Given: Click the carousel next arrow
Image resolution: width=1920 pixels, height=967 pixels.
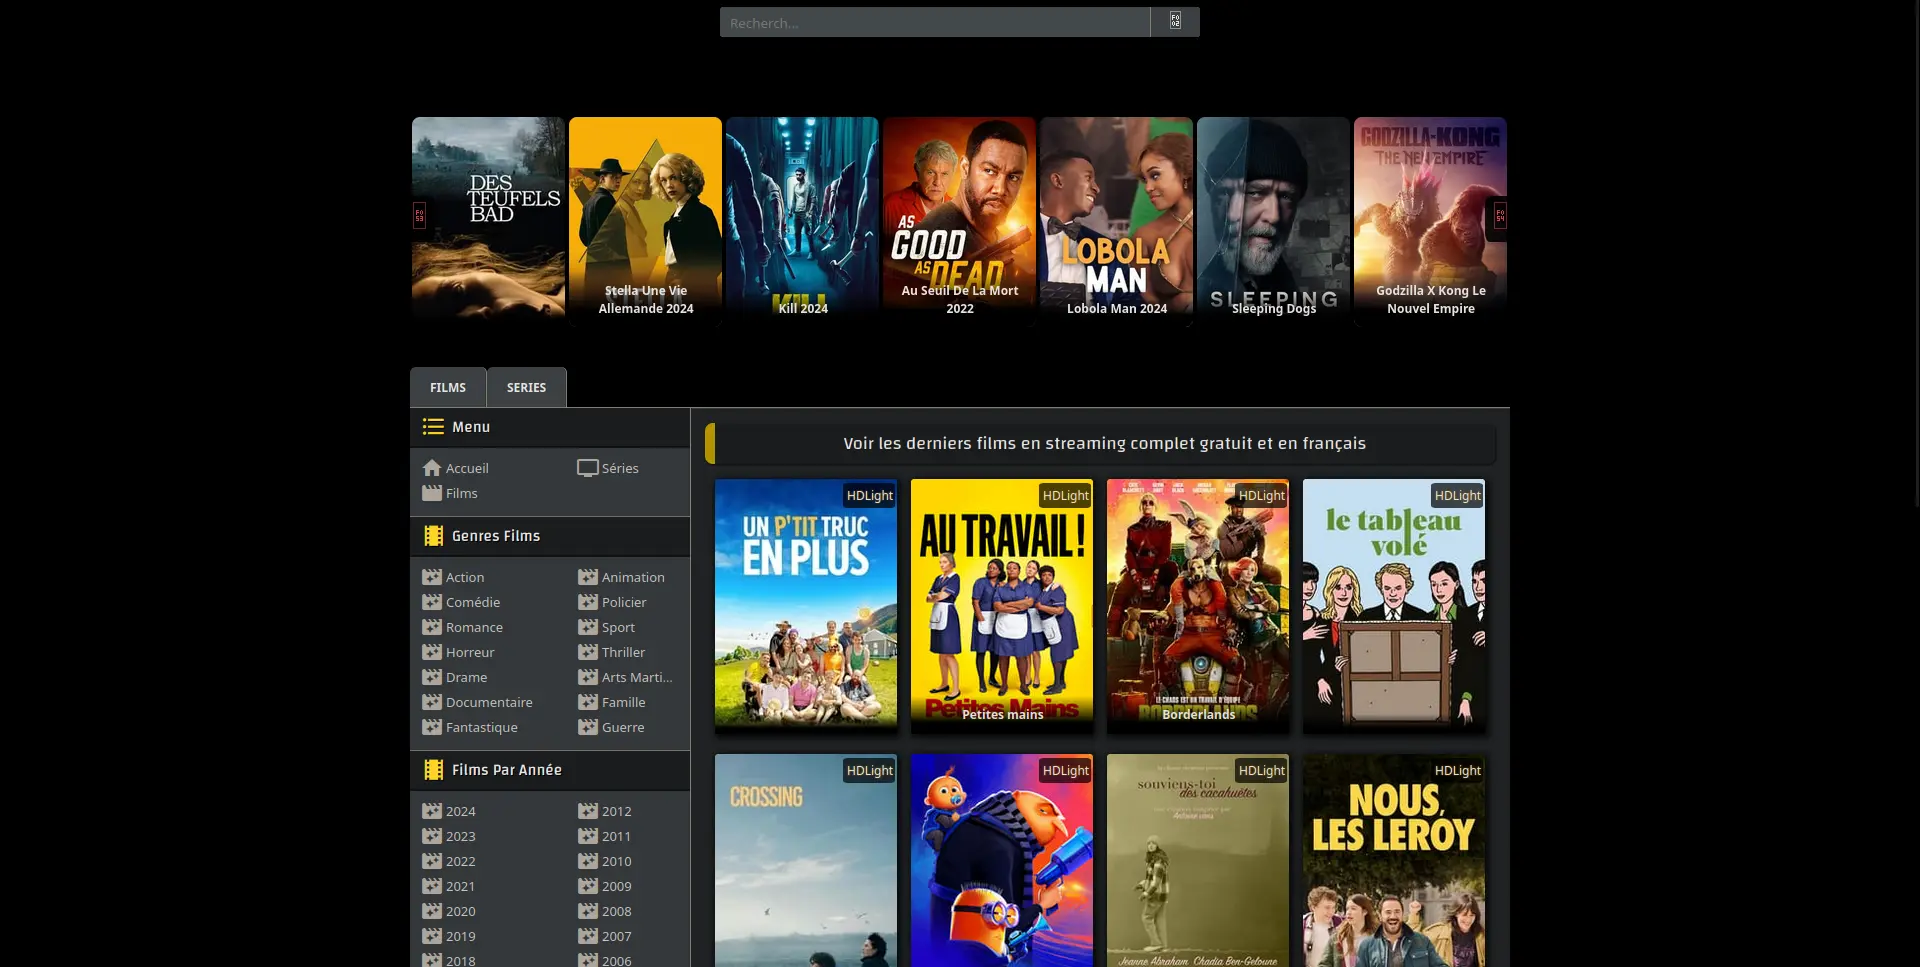Looking at the screenshot, I should [1499, 215].
